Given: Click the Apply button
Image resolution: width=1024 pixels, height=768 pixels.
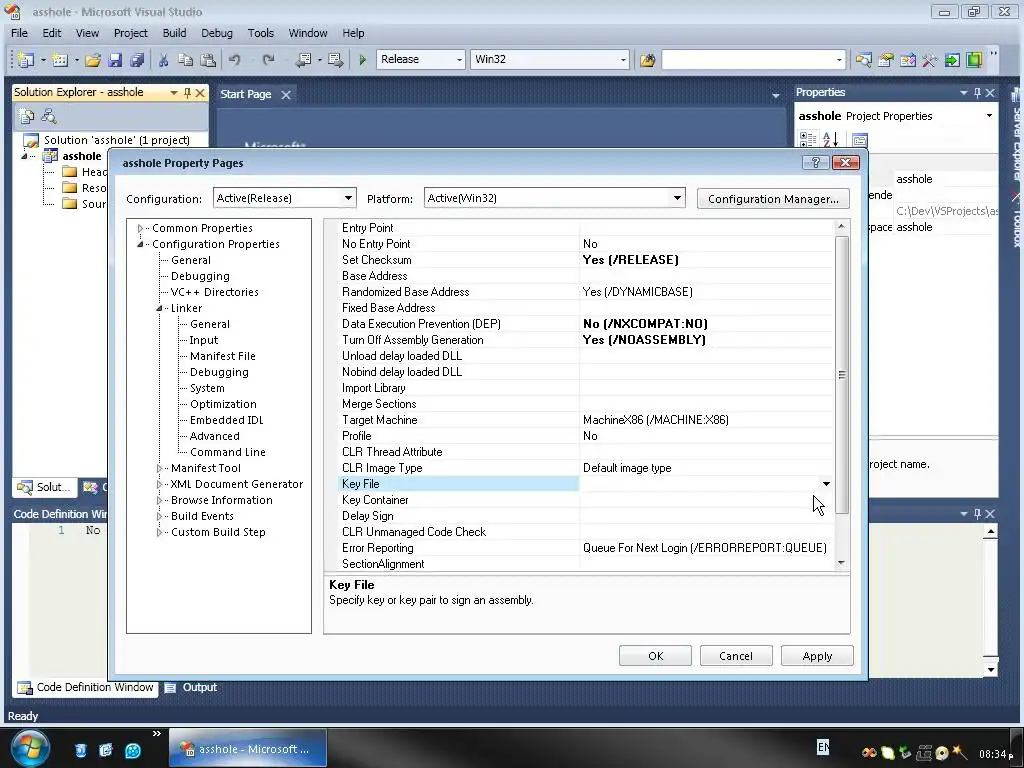Looking at the screenshot, I should [817, 656].
